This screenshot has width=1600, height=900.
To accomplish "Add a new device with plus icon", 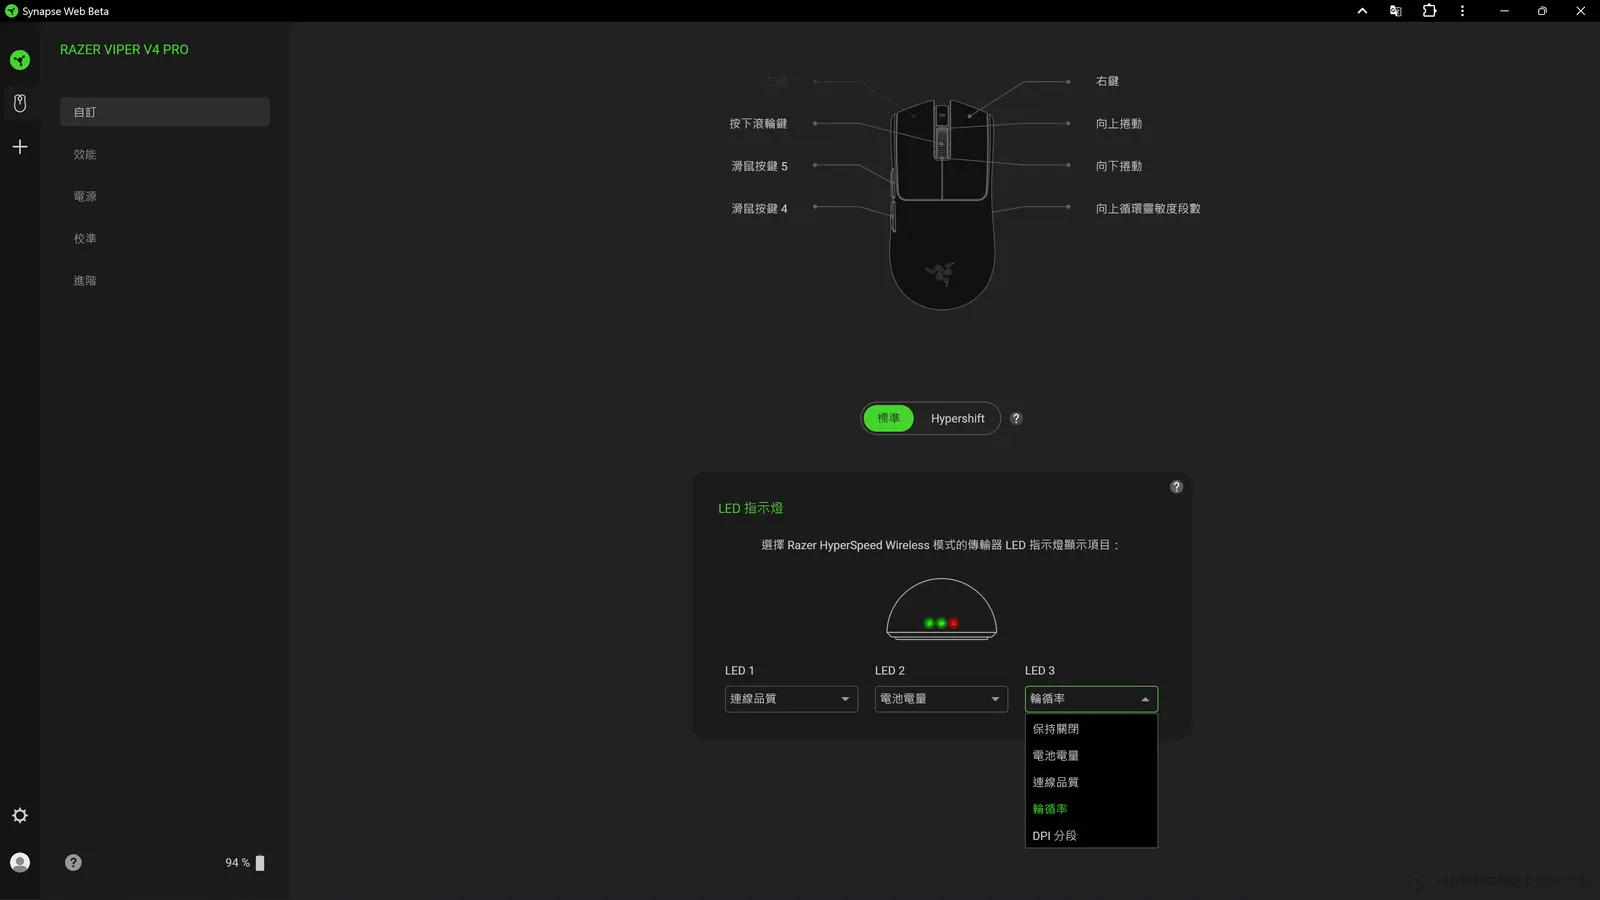I will (20, 147).
